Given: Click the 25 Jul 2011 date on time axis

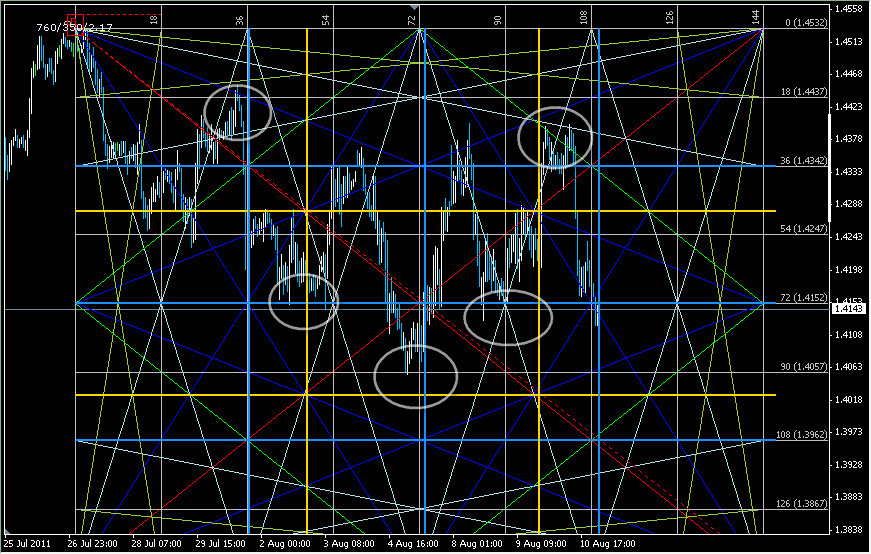Looking at the screenshot, I should coord(27,543).
